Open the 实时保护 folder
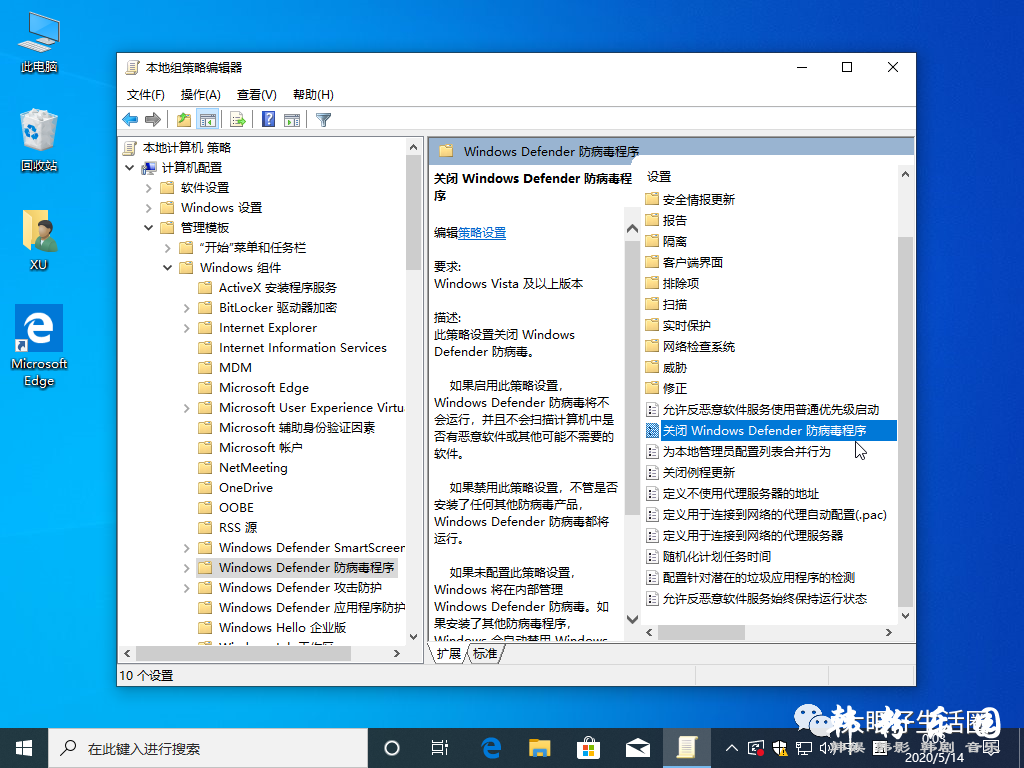1024x768 pixels. 678,325
